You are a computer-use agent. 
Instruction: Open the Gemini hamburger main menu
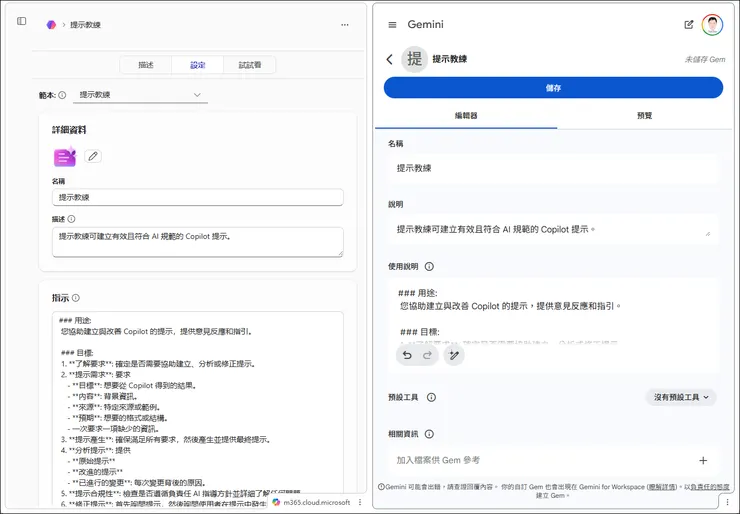pyautogui.click(x=392, y=25)
